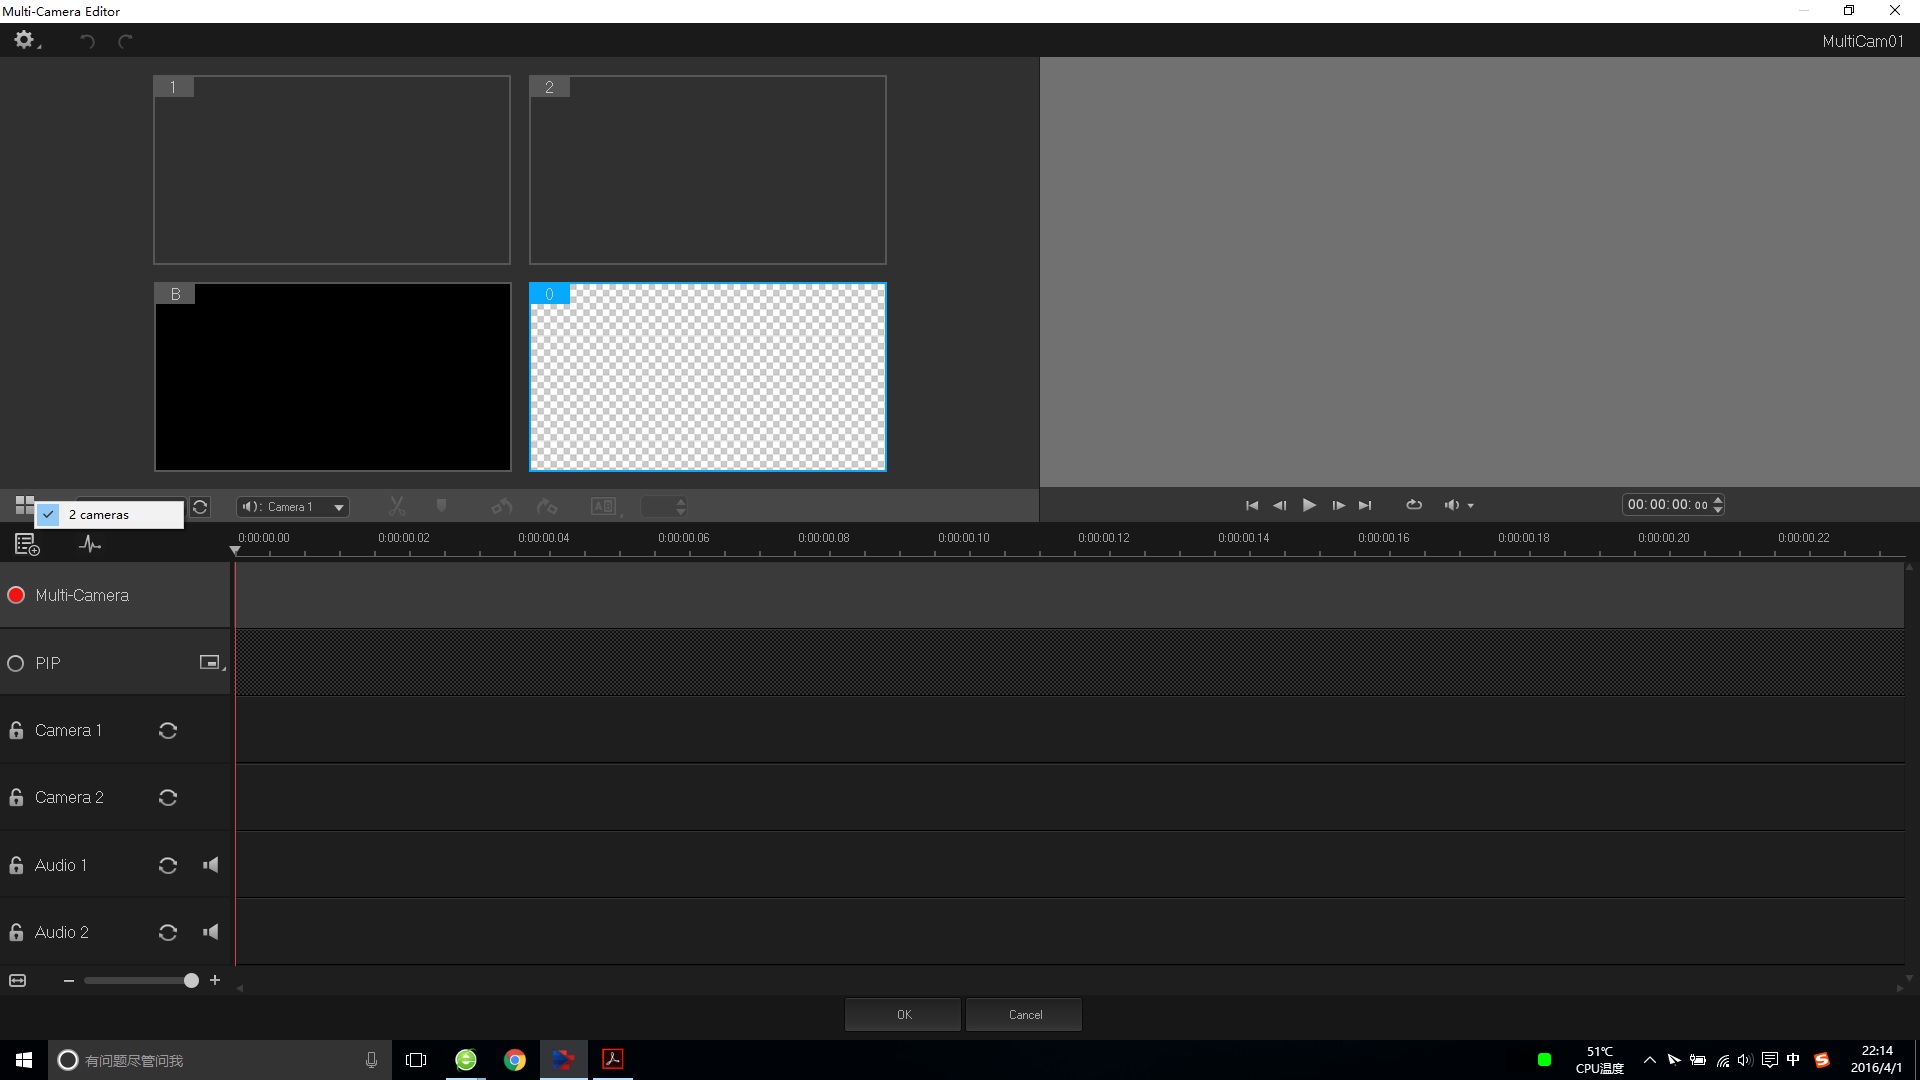The height and width of the screenshot is (1080, 1920).
Task: Expand the preview volume dropdown arrow
Action: pos(1471,506)
